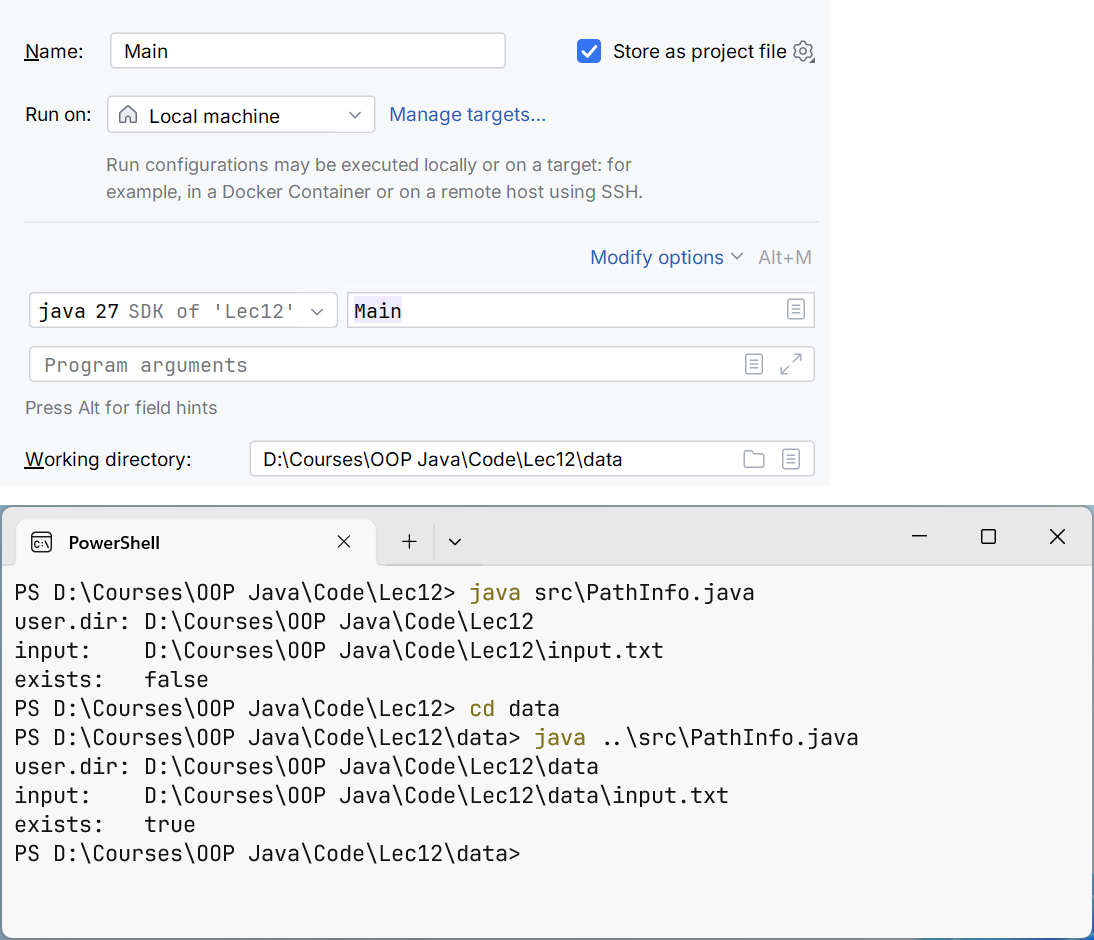Click 'user.dir: D:\Courses\OOP Java\Code\Lec12\data' line
The width and height of the screenshot is (1094, 940).
click(306, 767)
